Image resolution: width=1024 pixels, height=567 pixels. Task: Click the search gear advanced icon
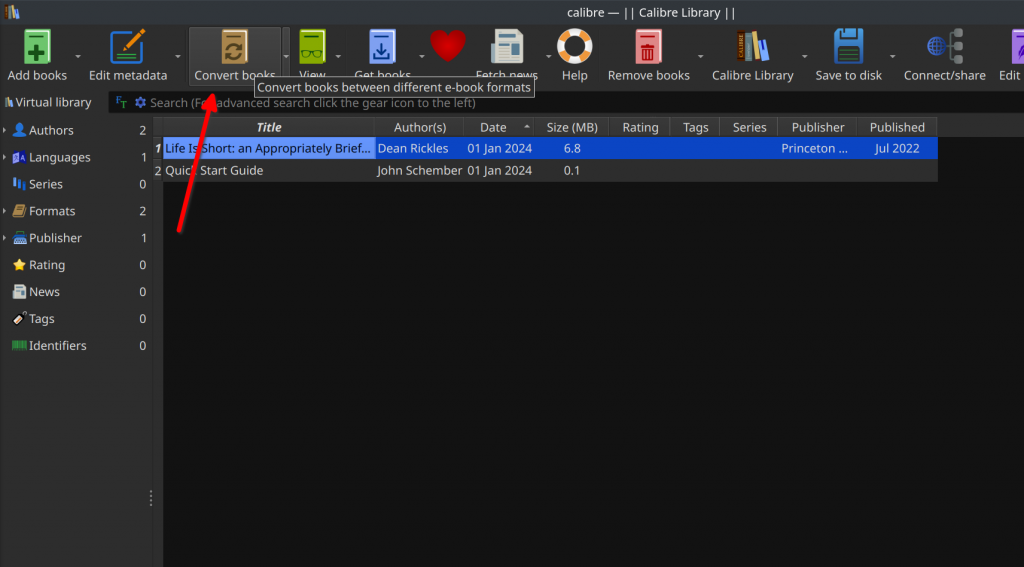(x=140, y=103)
